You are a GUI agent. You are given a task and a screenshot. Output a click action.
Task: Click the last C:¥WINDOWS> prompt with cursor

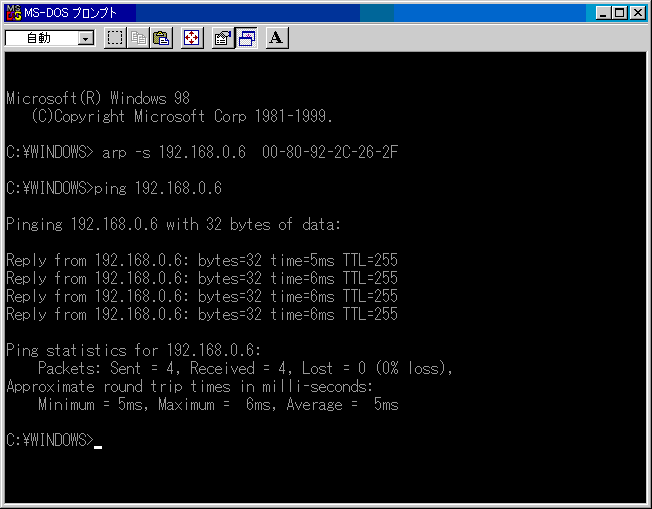point(54,440)
